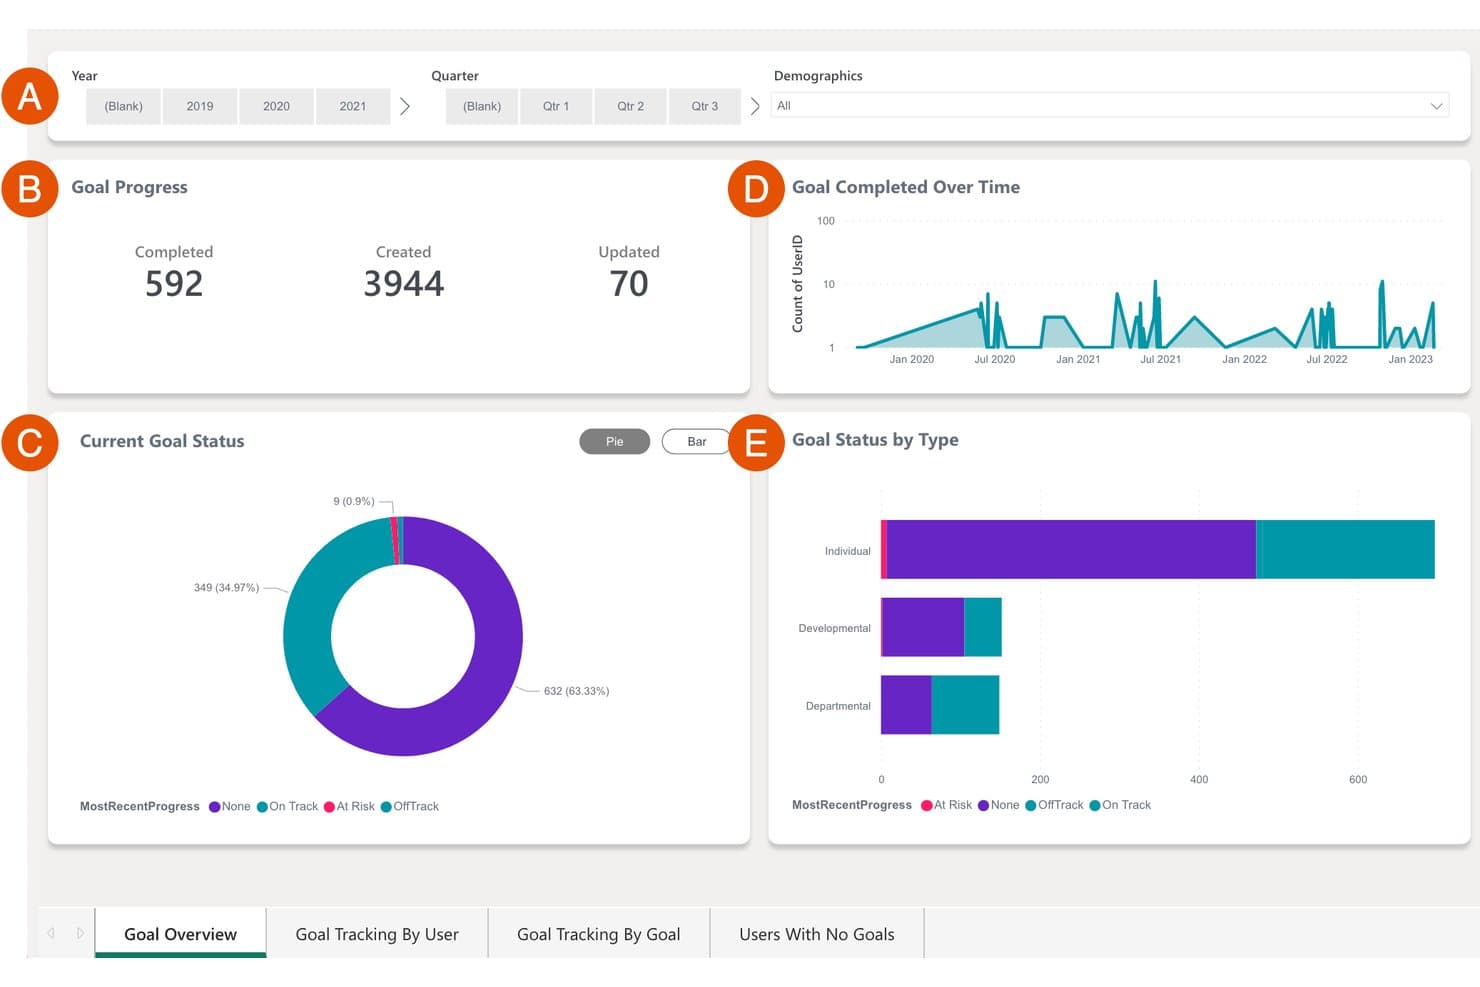
Task: Select the 2021 year slicer button
Action: click(x=353, y=106)
